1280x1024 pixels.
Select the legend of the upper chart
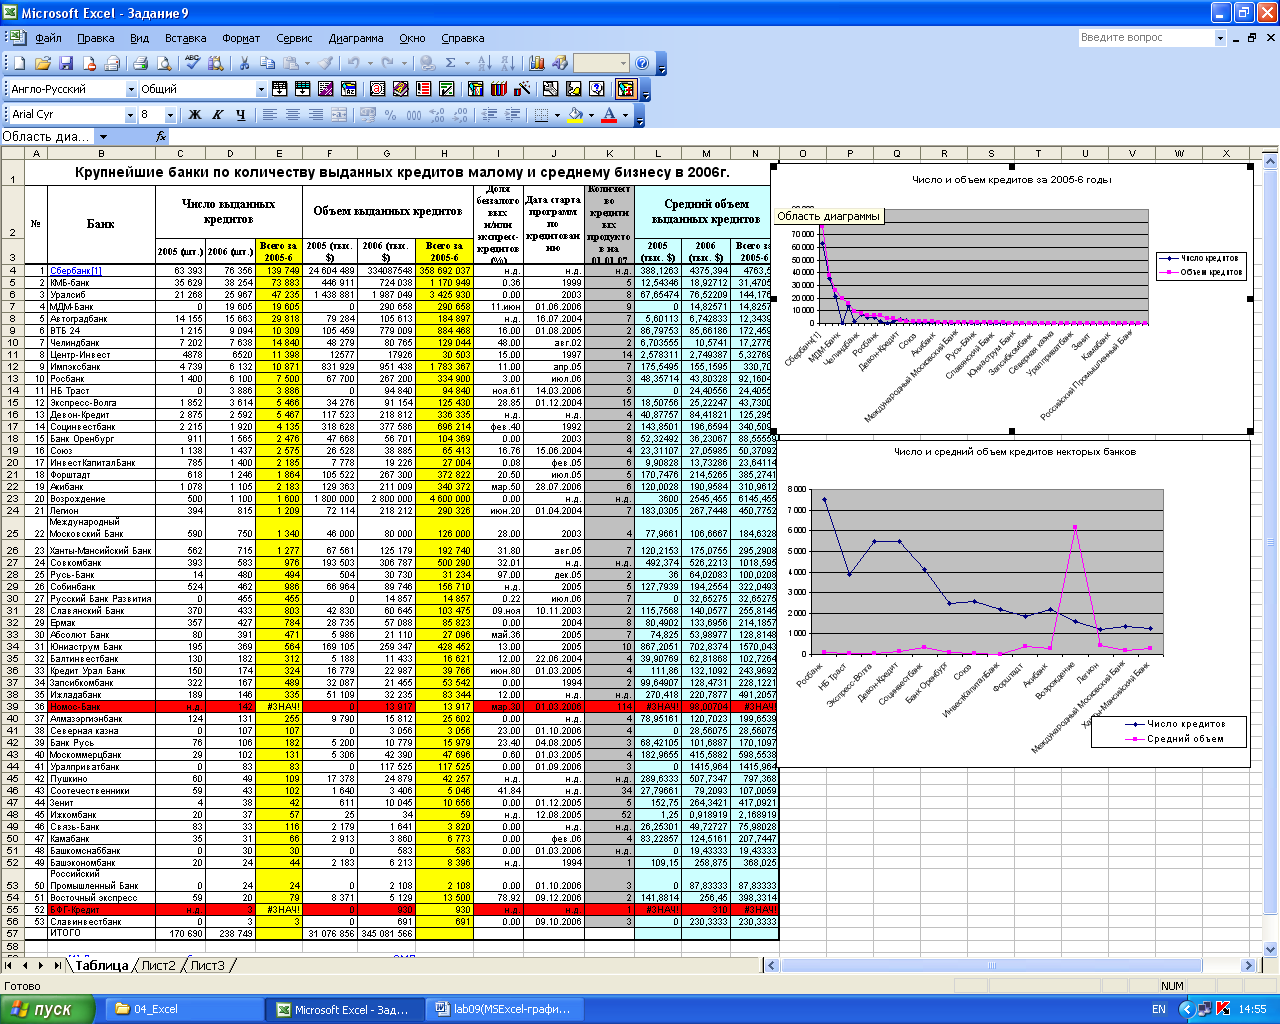1201,265
